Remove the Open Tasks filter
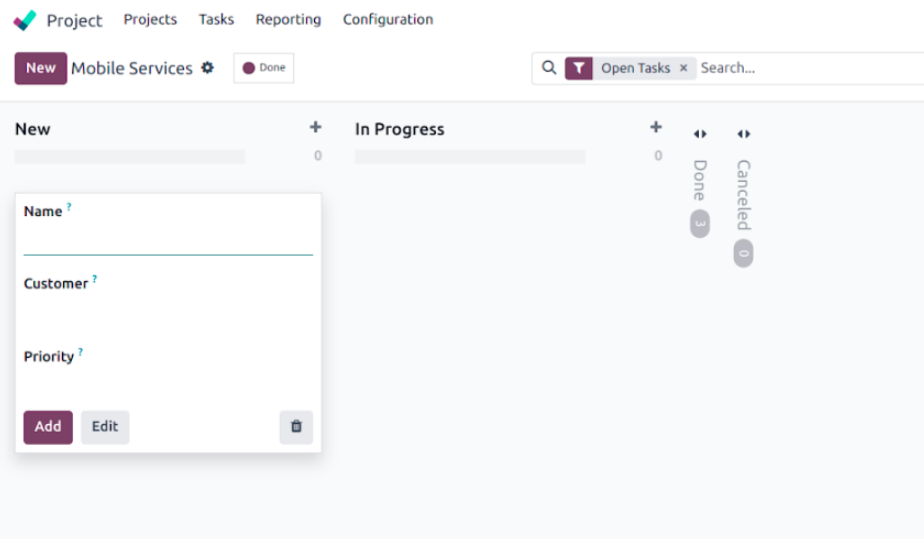The width and height of the screenshot is (924, 539). 684,68
